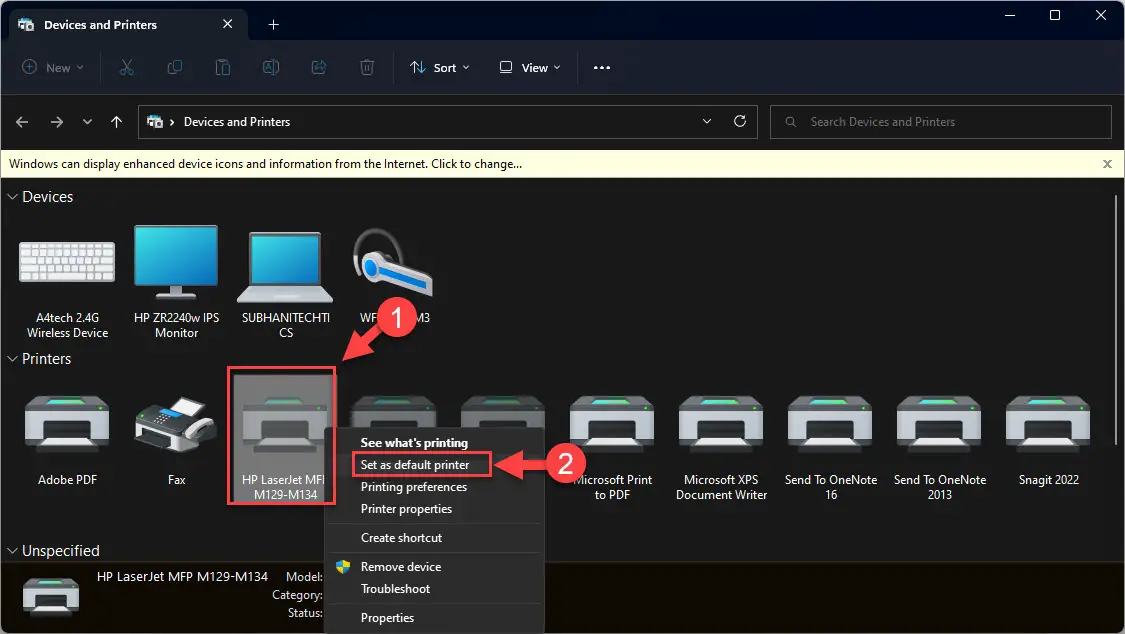Open the See more ellipsis toolbar menu
Screen dimensions: 1125x634
click(601, 67)
